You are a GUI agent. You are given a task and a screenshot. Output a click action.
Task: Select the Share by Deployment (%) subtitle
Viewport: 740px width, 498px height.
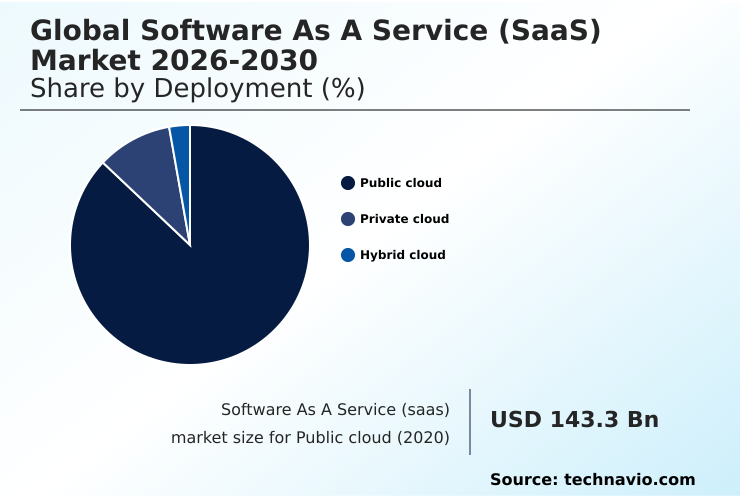(197, 88)
